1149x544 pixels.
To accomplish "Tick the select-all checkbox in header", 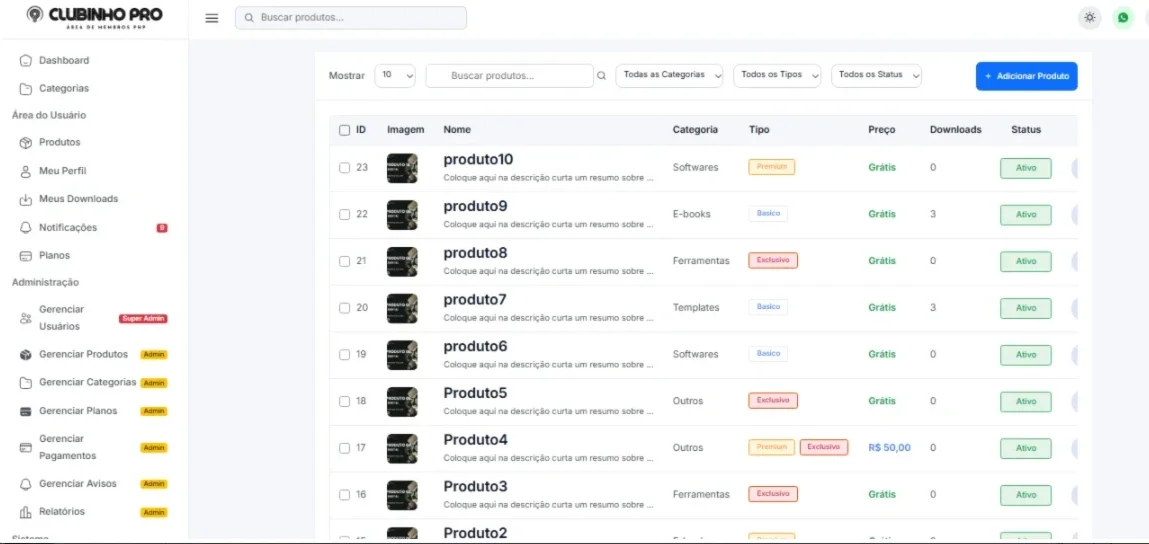I will click(344, 130).
